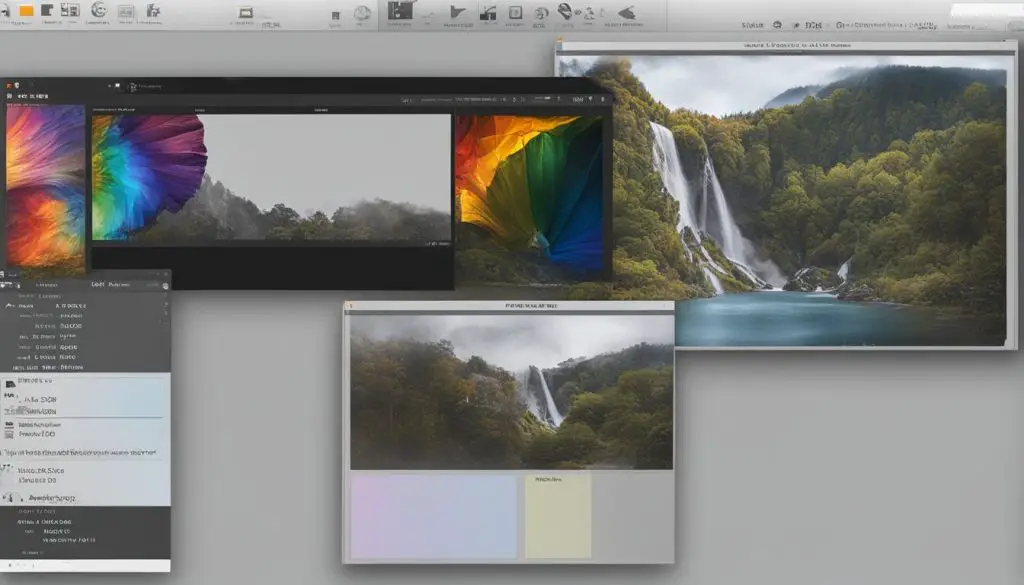
Task: Pick the pastel lavender gradient swatch
Action: [x=433, y=516]
